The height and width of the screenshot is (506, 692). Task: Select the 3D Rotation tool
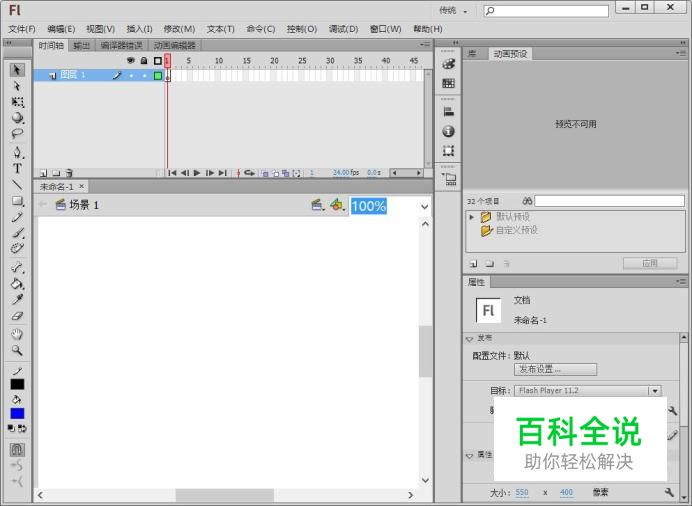(x=17, y=118)
